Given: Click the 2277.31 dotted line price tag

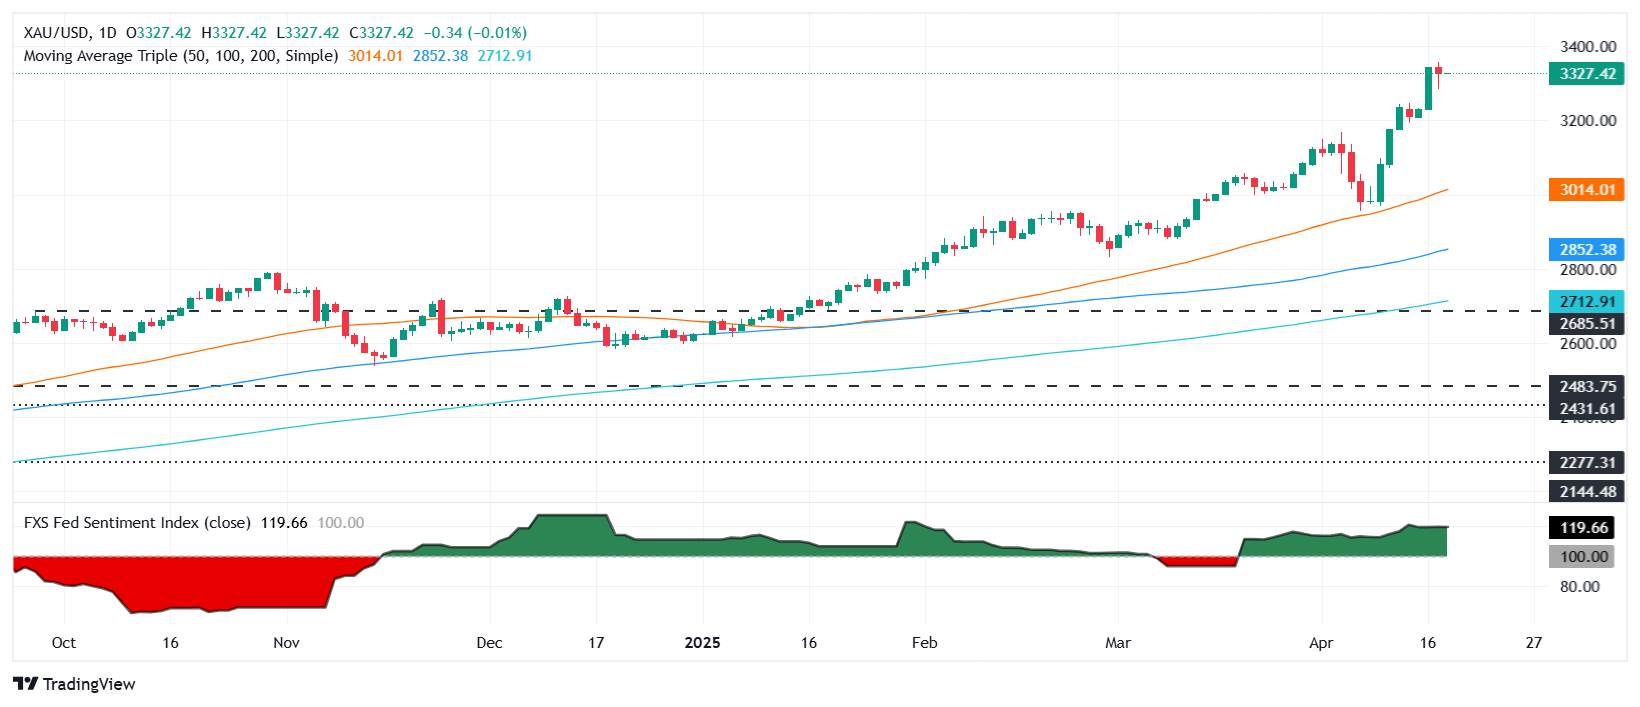Looking at the screenshot, I should pos(1587,463).
